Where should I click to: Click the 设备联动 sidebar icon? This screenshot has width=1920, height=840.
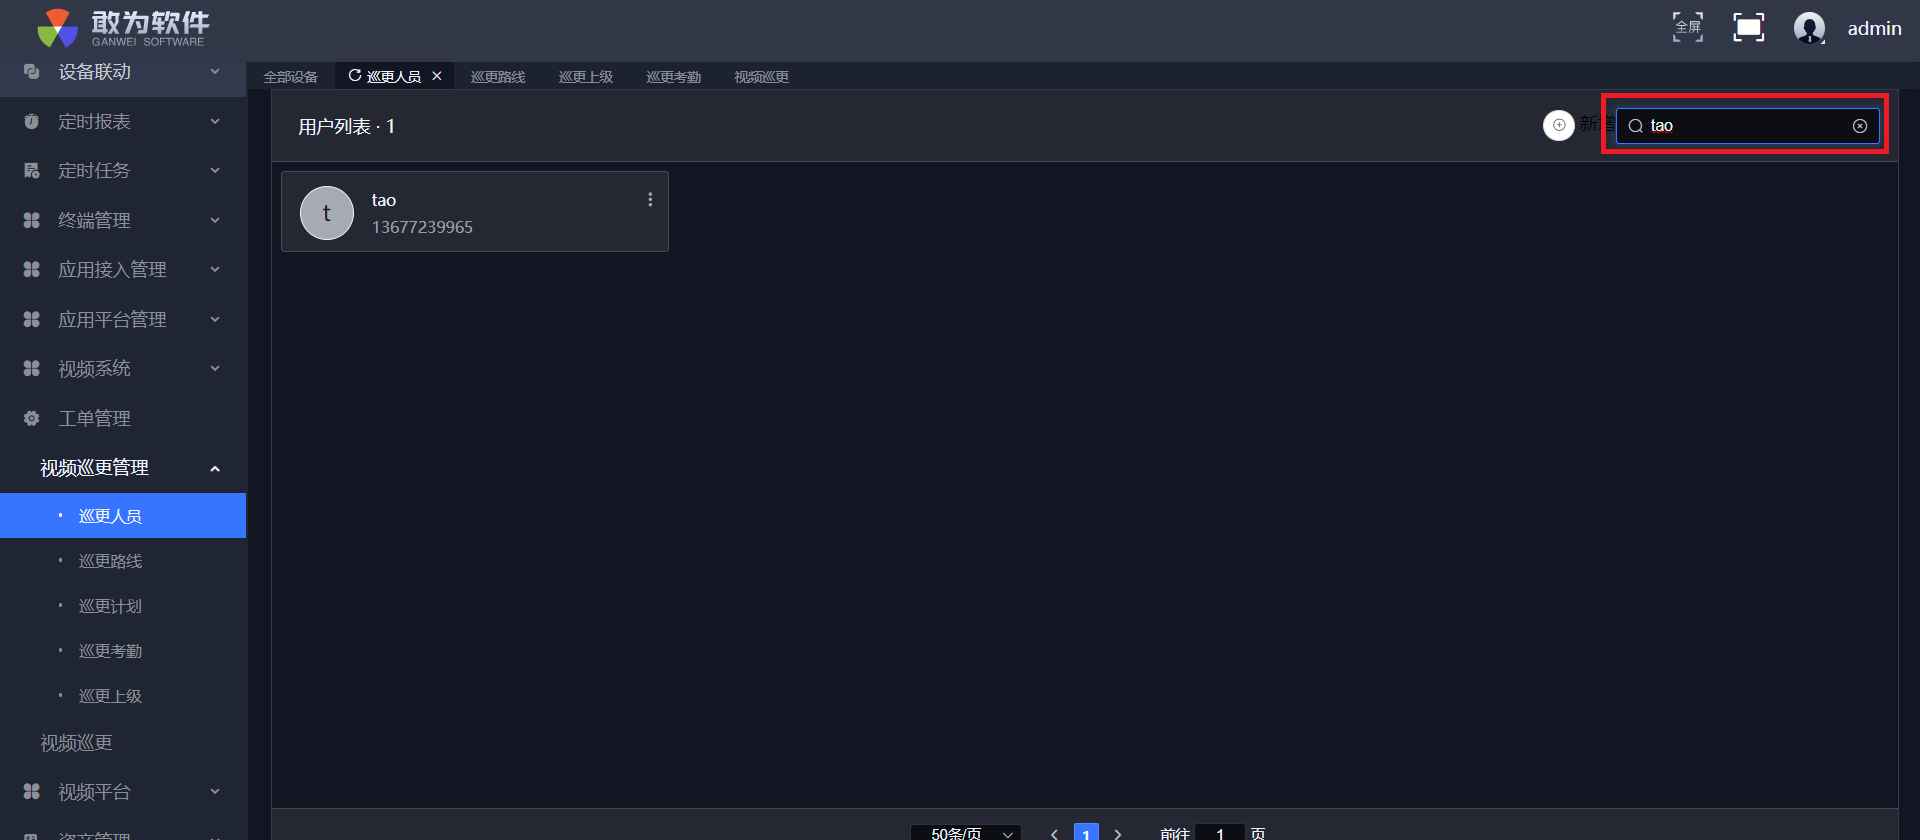tap(32, 72)
